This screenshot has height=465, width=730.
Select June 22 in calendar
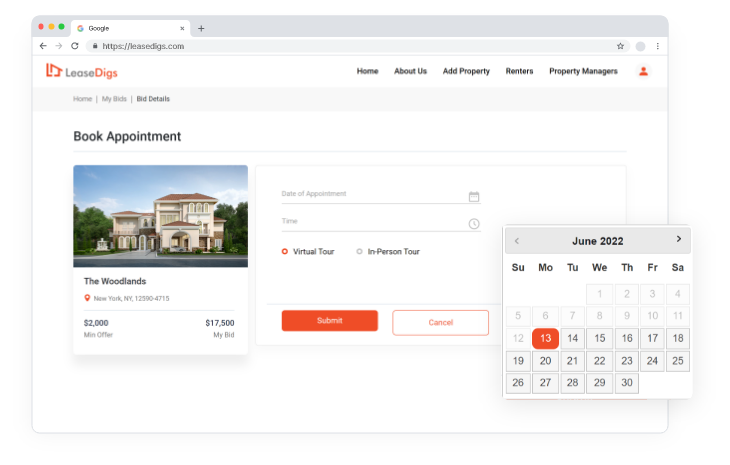tap(600, 361)
